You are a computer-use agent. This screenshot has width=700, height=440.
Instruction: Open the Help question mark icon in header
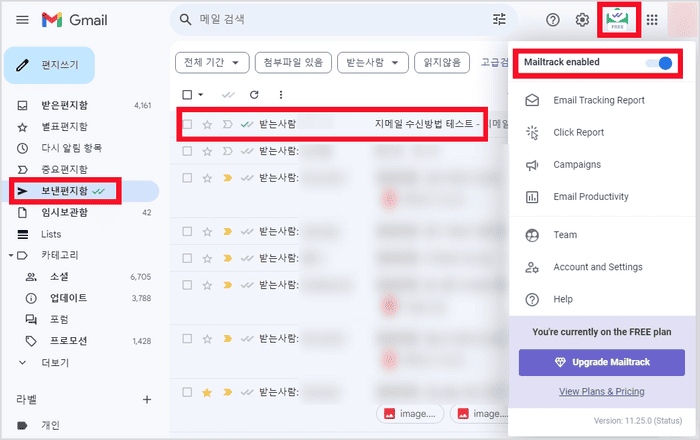tap(553, 20)
